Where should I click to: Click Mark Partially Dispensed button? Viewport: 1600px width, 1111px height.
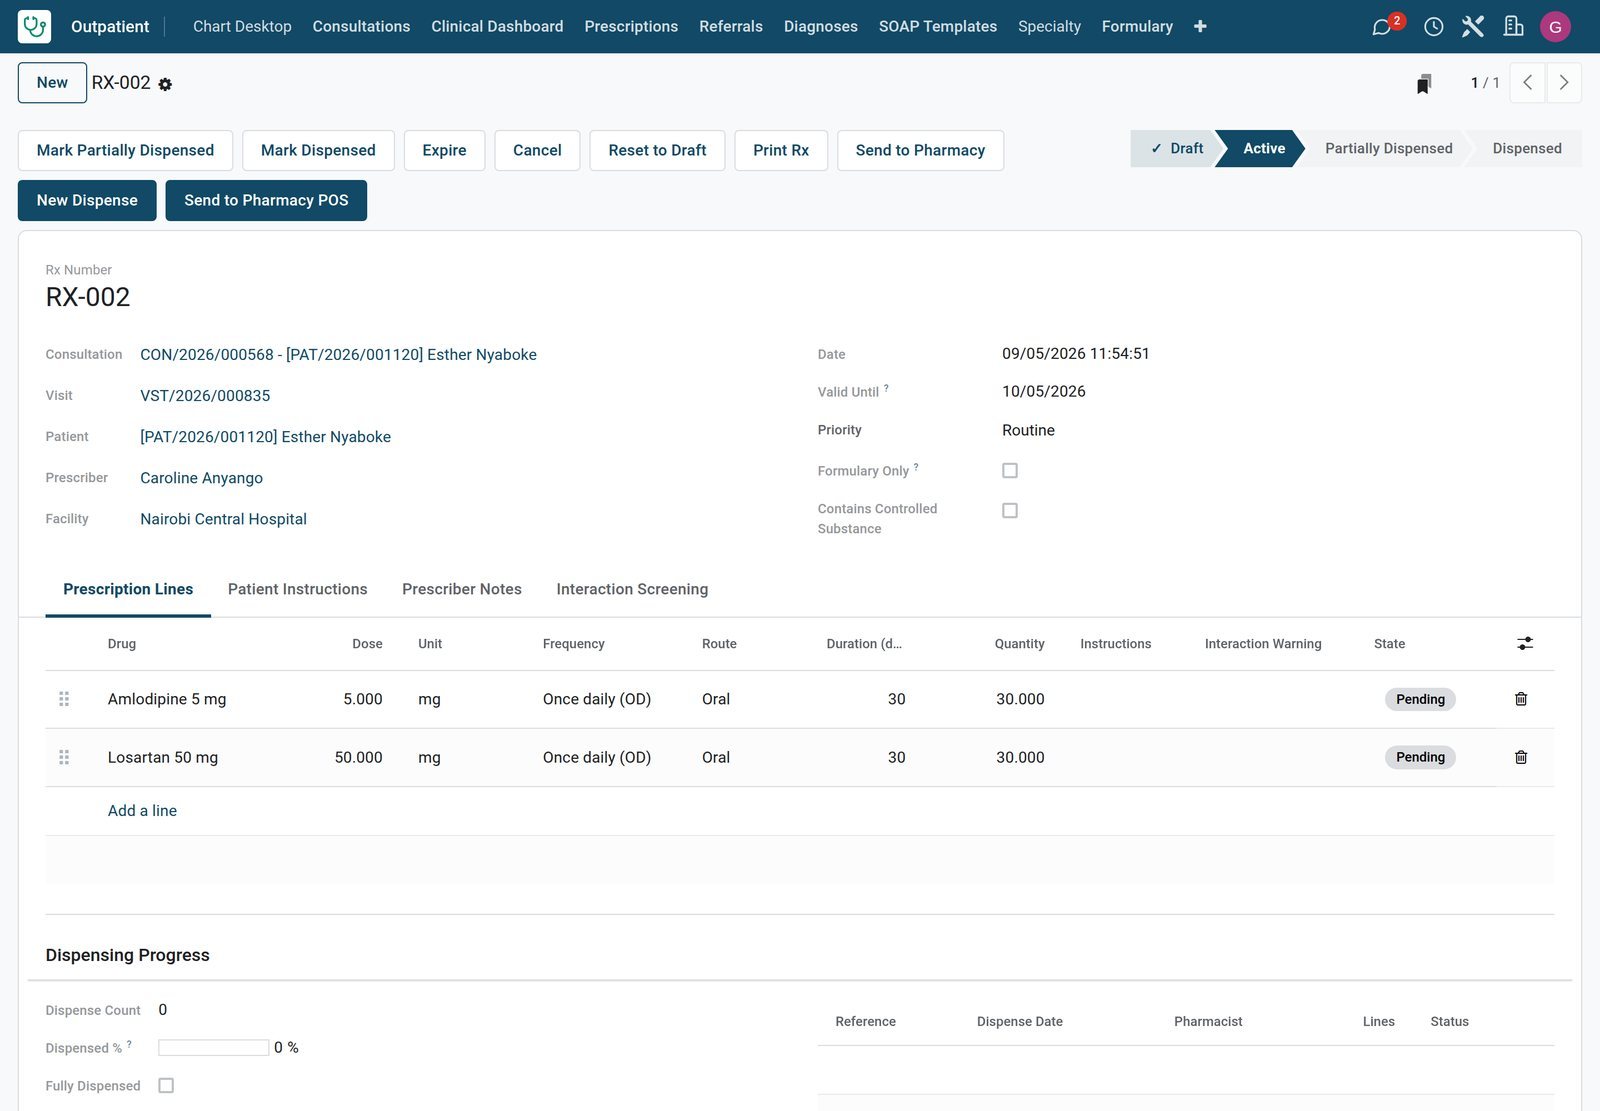point(125,150)
